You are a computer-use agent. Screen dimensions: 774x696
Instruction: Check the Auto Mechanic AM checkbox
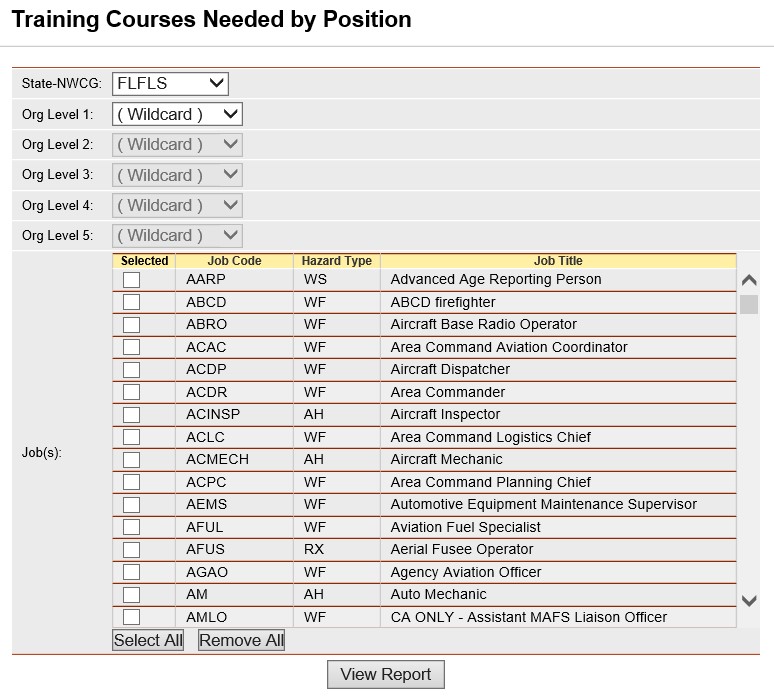pyautogui.click(x=131, y=595)
